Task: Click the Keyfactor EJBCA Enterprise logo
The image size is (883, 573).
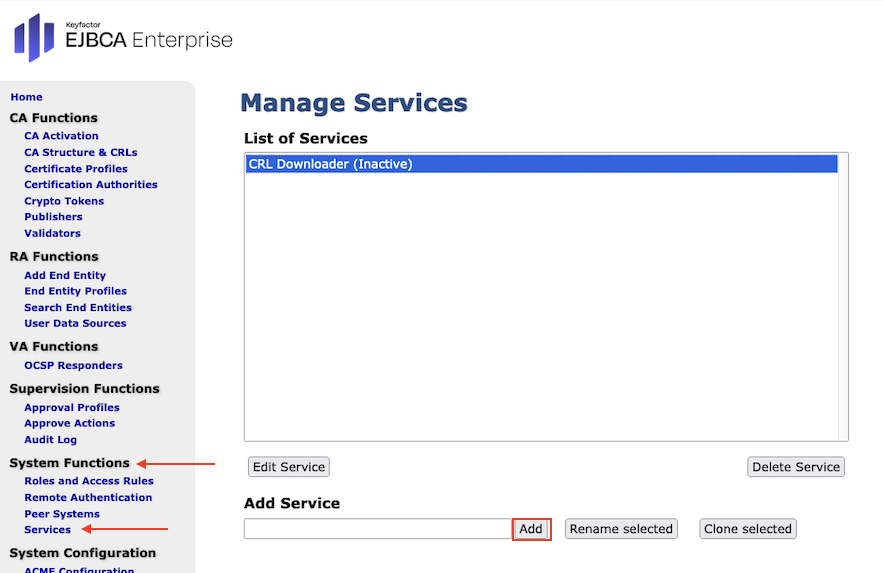Action: tap(122, 38)
